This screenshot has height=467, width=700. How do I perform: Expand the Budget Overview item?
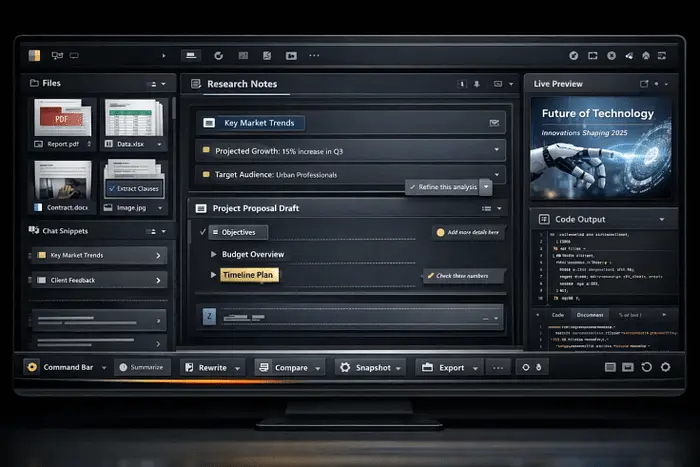point(213,254)
